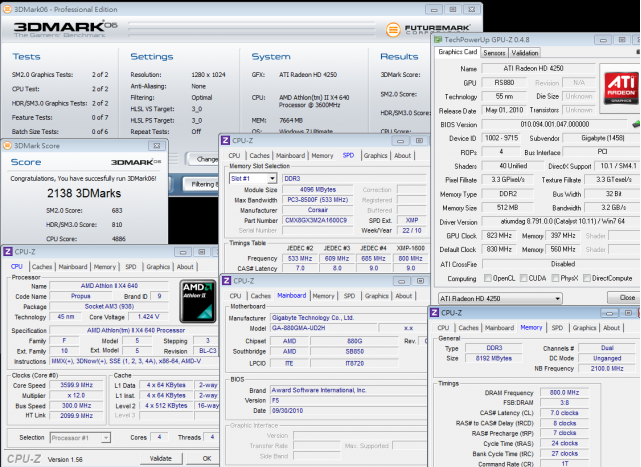Click the GPU-Z Name field ATI Radeon HD 4250
This screenshot has height=467, width=641.
click(538, 68)
